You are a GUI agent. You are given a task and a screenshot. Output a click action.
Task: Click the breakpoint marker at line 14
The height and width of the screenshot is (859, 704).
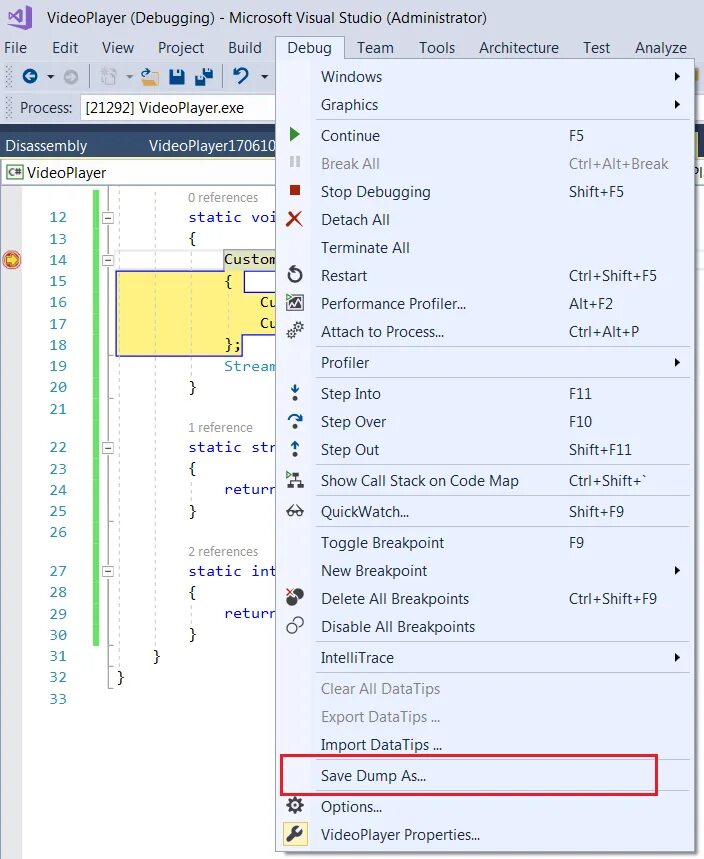pos(12,259)
